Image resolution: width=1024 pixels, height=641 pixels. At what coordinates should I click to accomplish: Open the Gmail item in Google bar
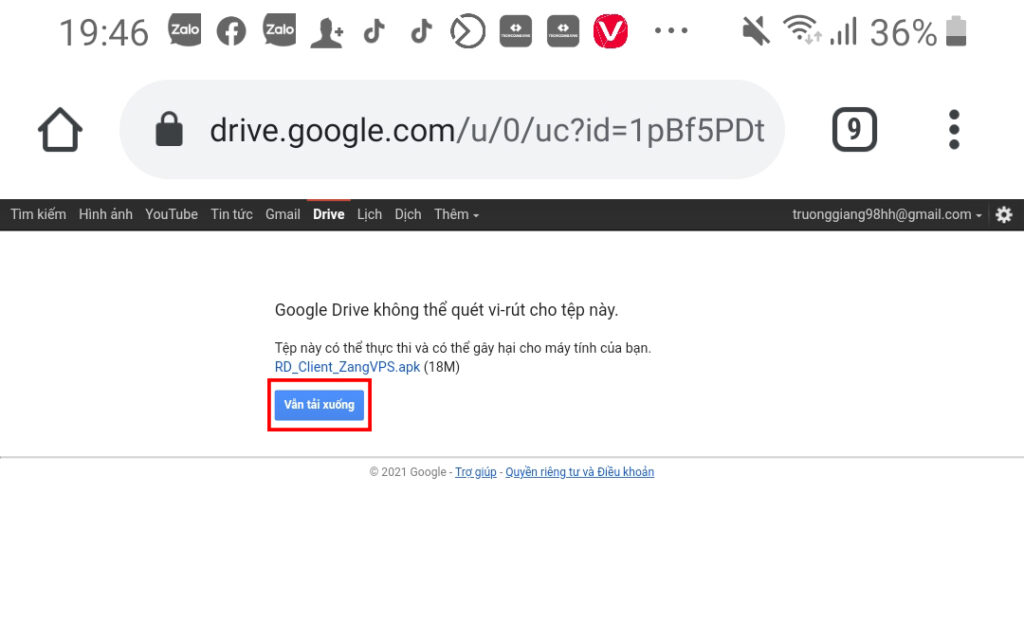(283, 215)
